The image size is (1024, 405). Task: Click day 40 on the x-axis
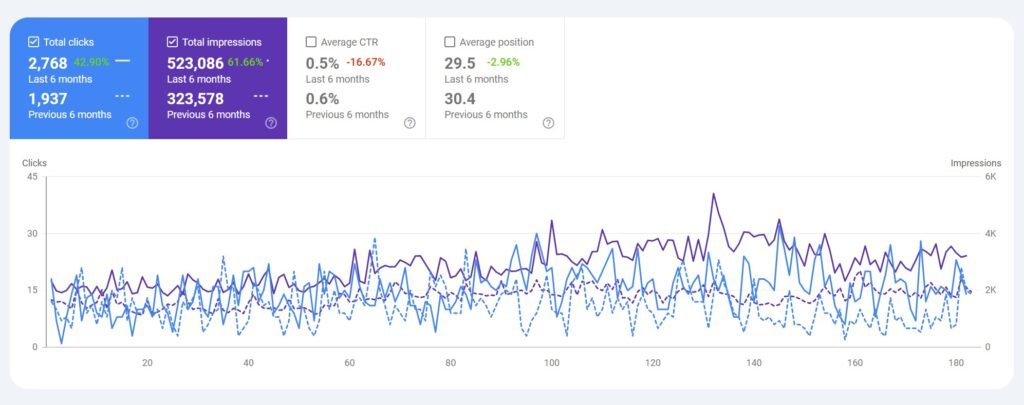coord(248,363)
